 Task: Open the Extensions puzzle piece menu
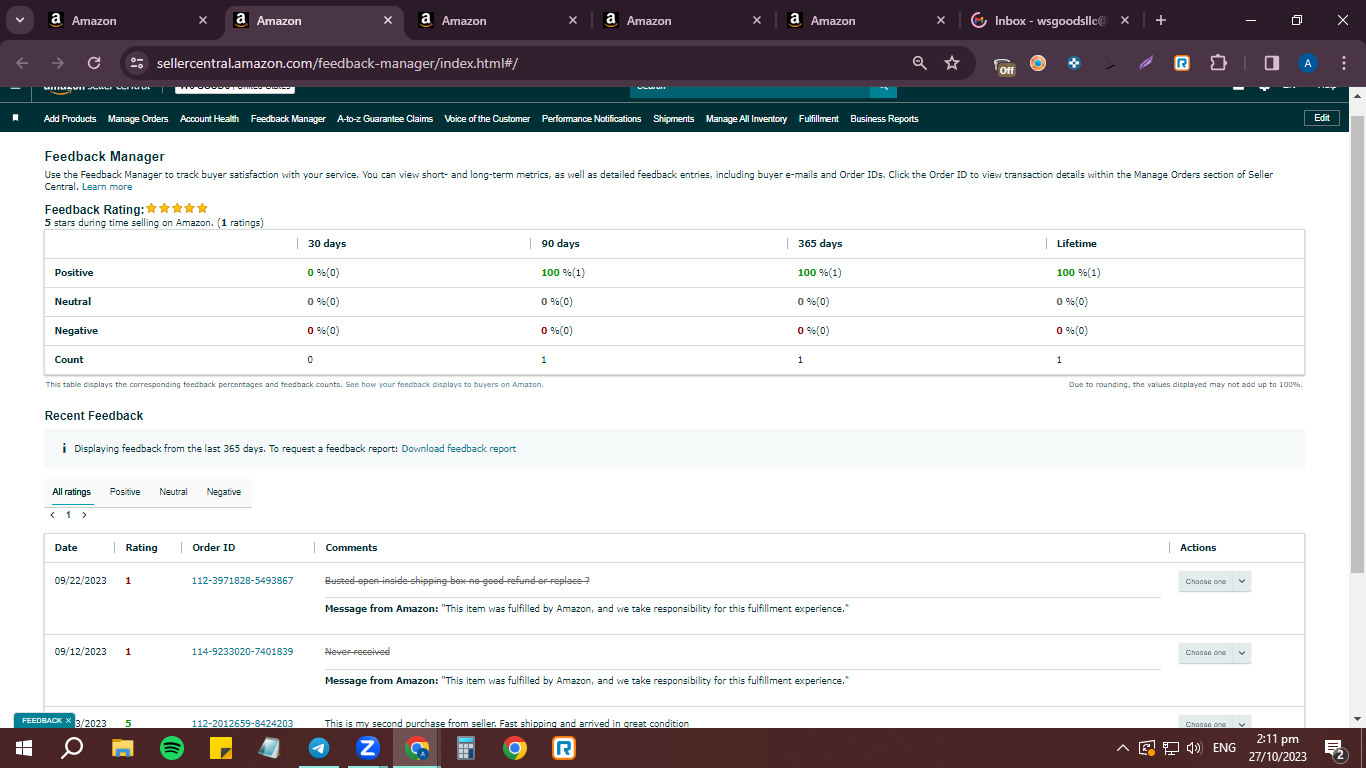(x=1218, y=63)
